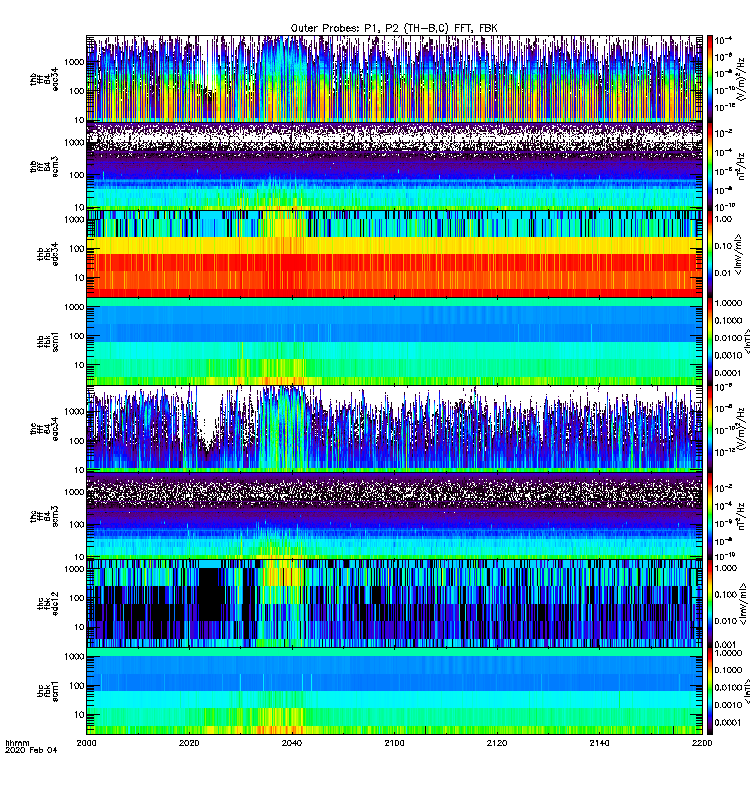Select the thb fbk scm1 panel label
Viewport: 750px width, 800px height.
[x=48, y=341]
